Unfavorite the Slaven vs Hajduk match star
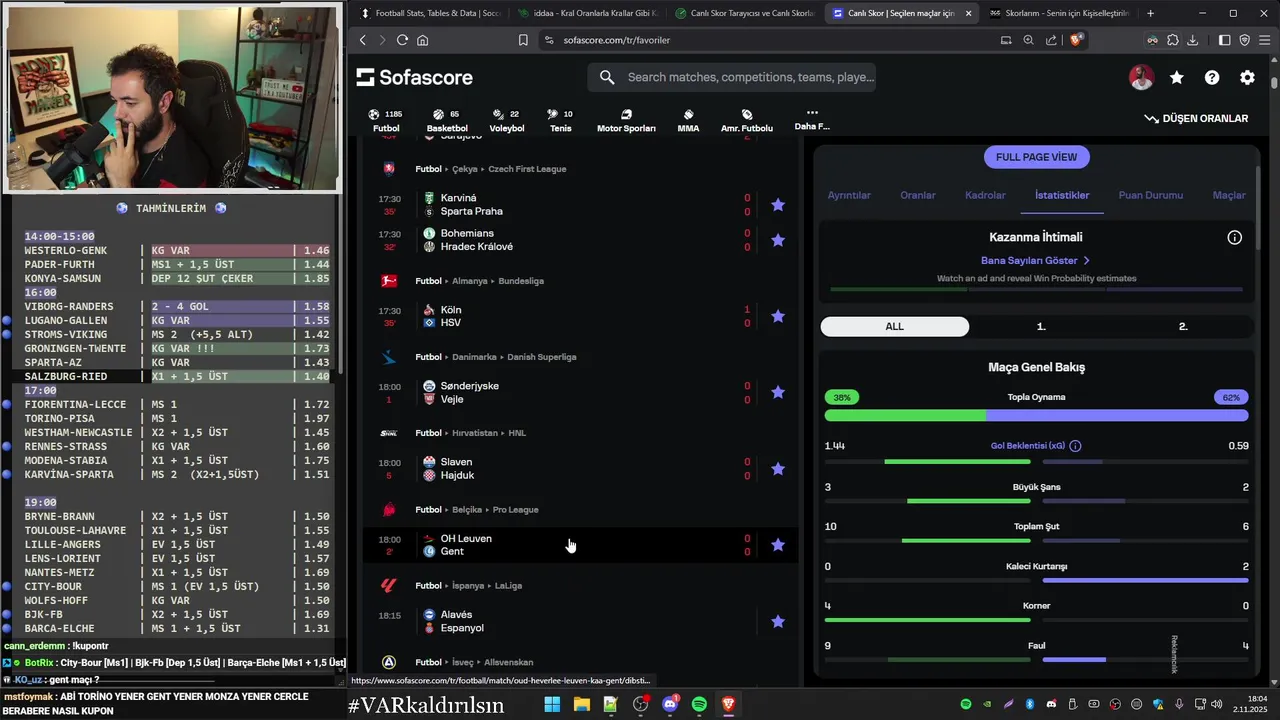Screen dimensions: 1280x720 (778, 469)
